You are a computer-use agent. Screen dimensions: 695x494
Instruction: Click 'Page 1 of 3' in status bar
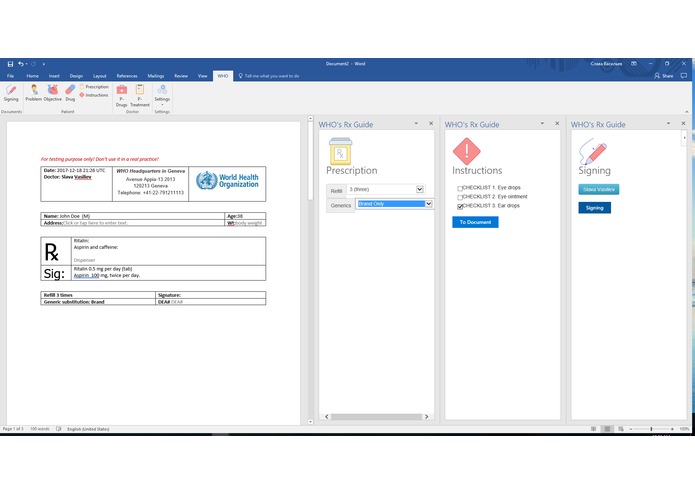(x=13, y=429)
